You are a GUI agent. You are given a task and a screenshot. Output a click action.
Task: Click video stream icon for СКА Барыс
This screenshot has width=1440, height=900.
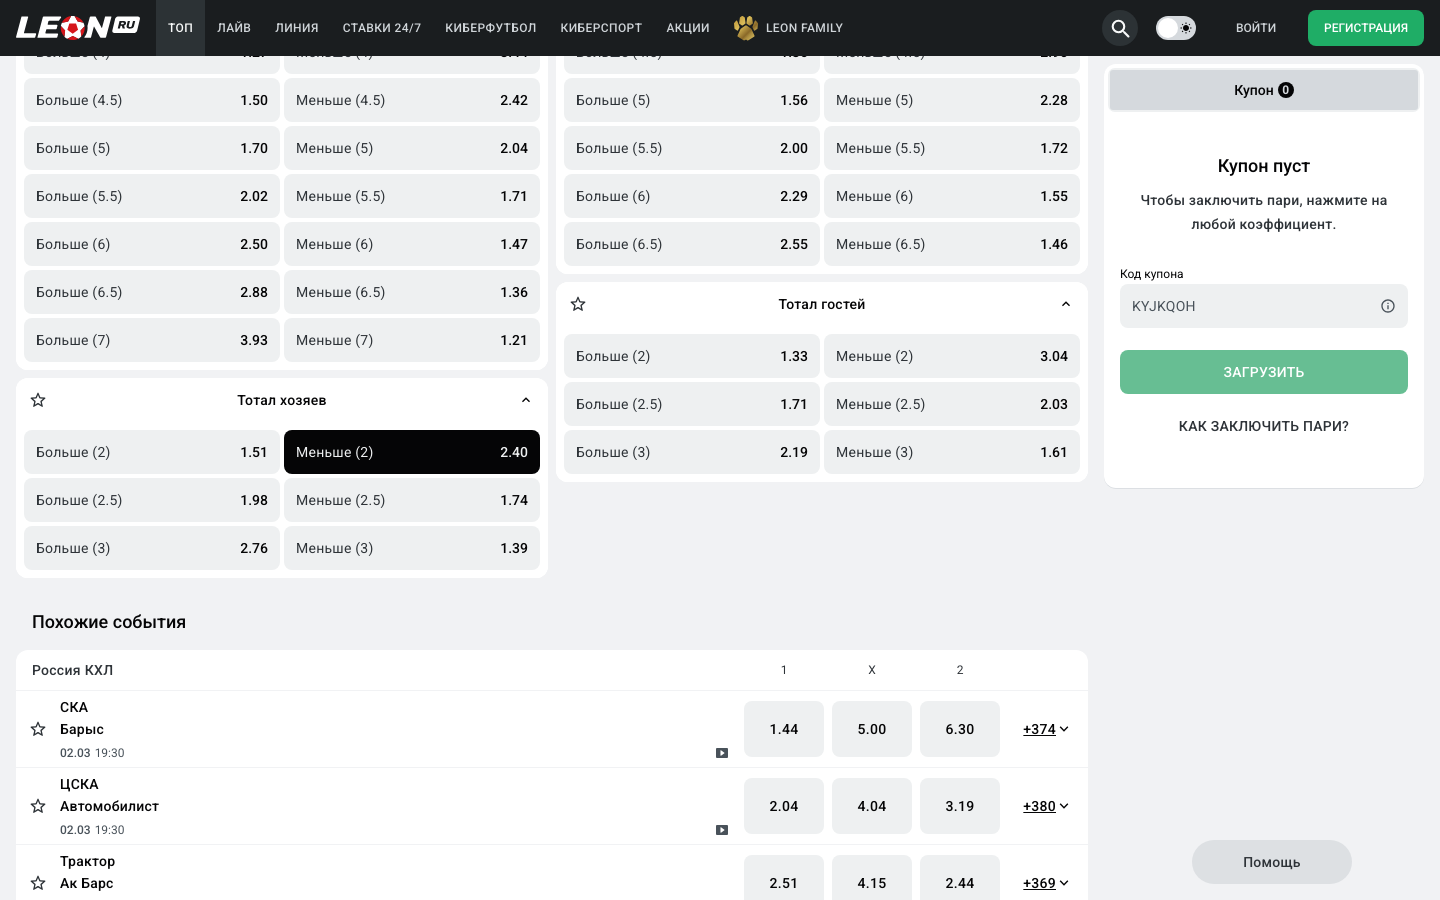click(722, 753)
